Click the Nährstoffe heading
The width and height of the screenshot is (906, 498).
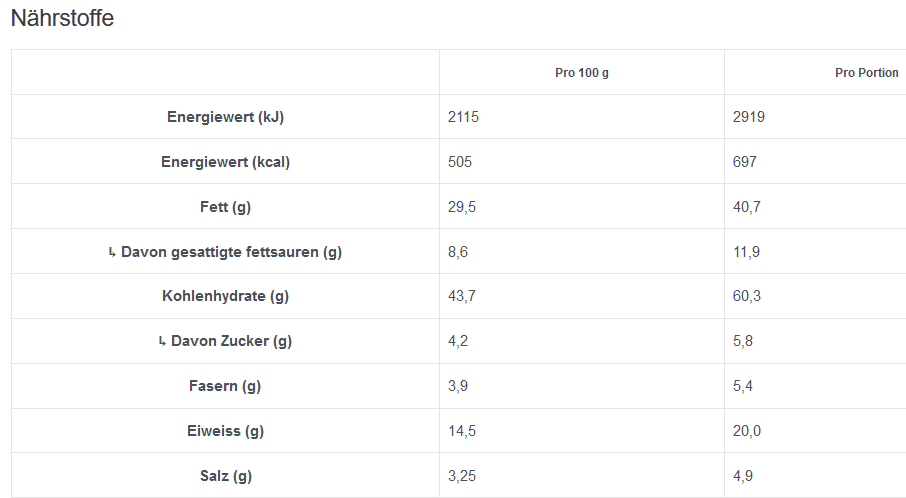click(x=62, y=18)
